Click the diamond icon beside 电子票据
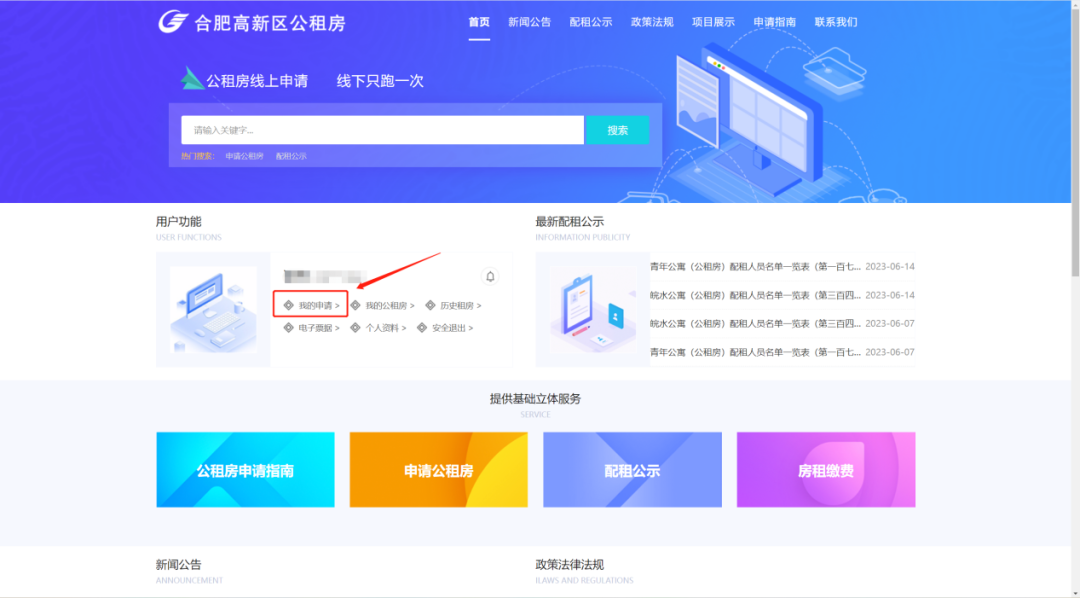This screenshot has height=598, width=1080. pos(288,328)
